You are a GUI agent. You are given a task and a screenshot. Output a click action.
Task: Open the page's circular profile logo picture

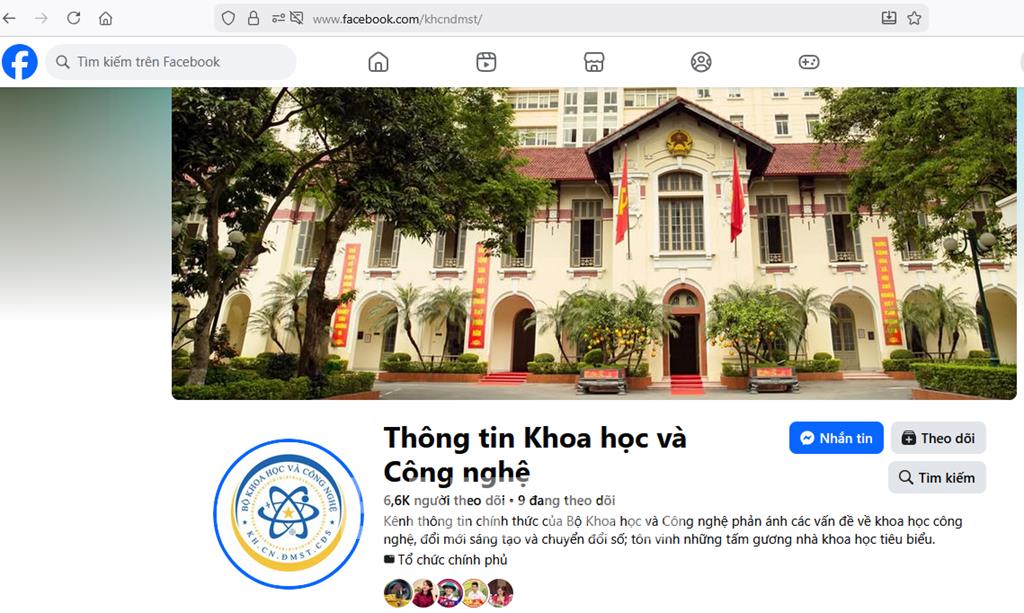pos(288,514)
